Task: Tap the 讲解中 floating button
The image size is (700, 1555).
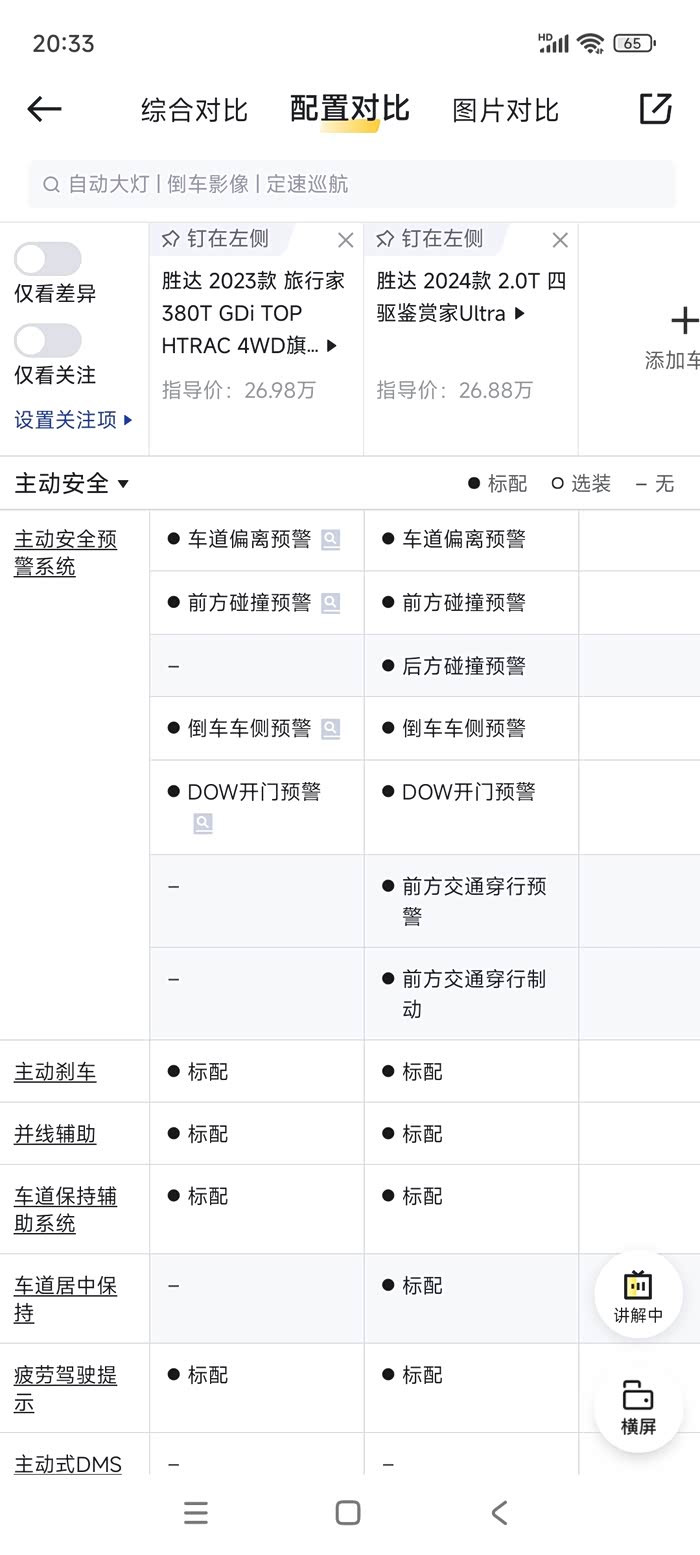Action: pyautogui.click(x=638, y=1295)
